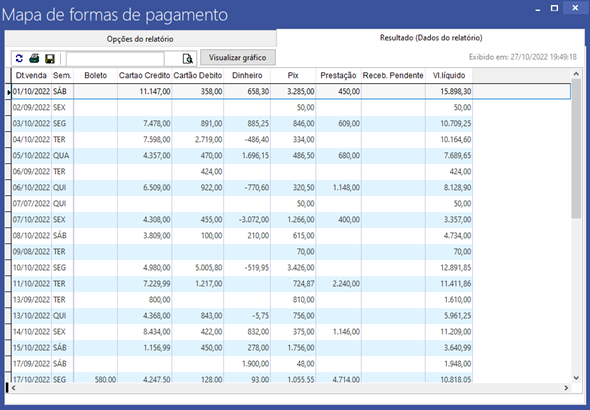
Task: Click the Visualizar gráfico button
Action: pos(237,58)
